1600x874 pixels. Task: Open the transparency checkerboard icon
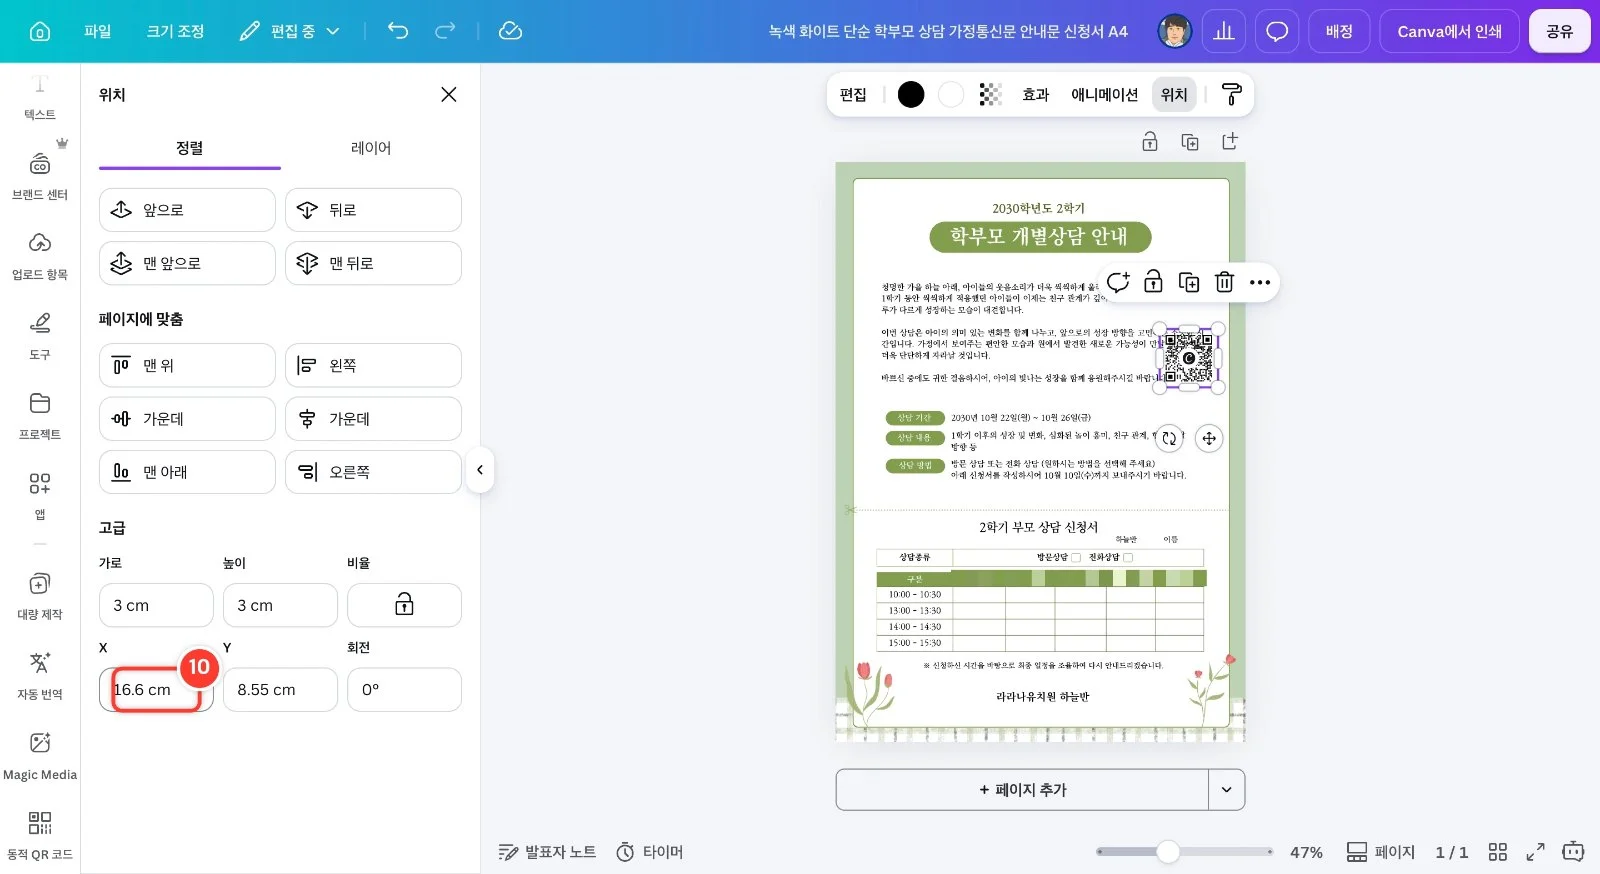coord(990,94)
